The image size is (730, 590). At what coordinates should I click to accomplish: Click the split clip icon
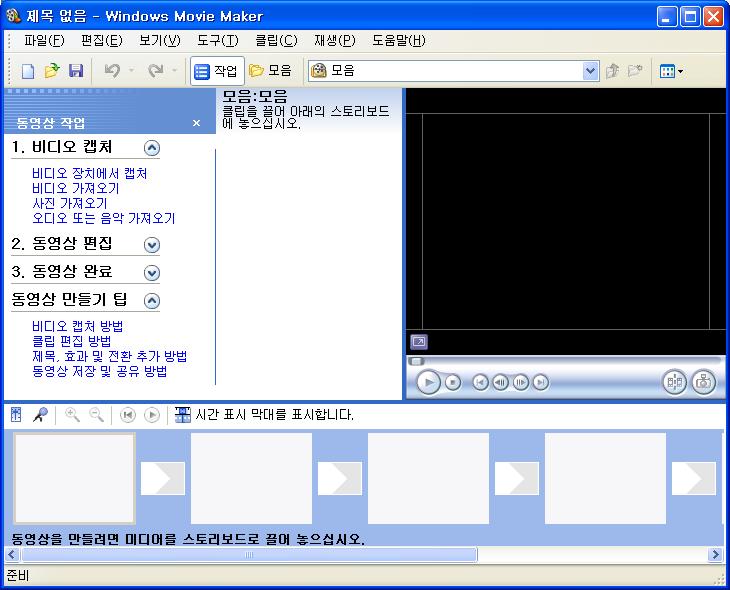click(675, 383)
